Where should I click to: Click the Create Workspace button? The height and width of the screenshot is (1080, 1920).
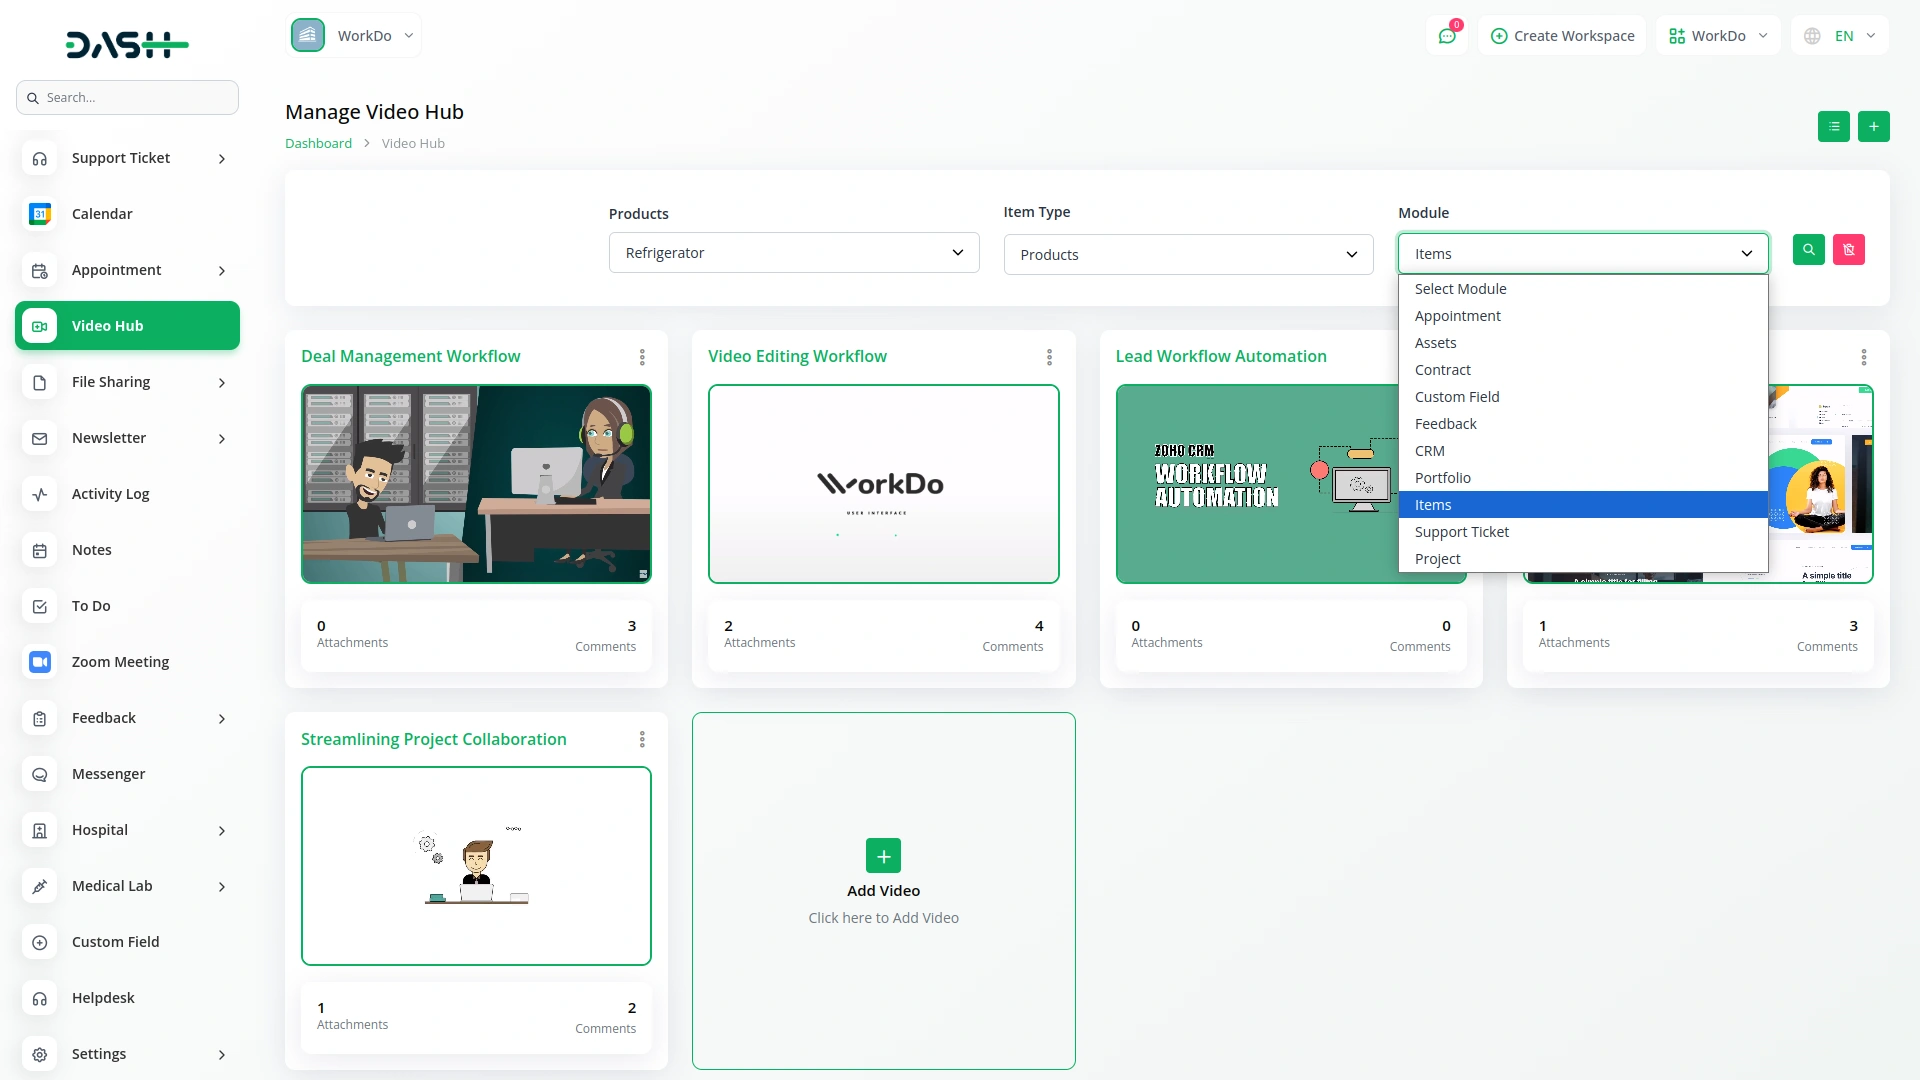[1562, 35]
